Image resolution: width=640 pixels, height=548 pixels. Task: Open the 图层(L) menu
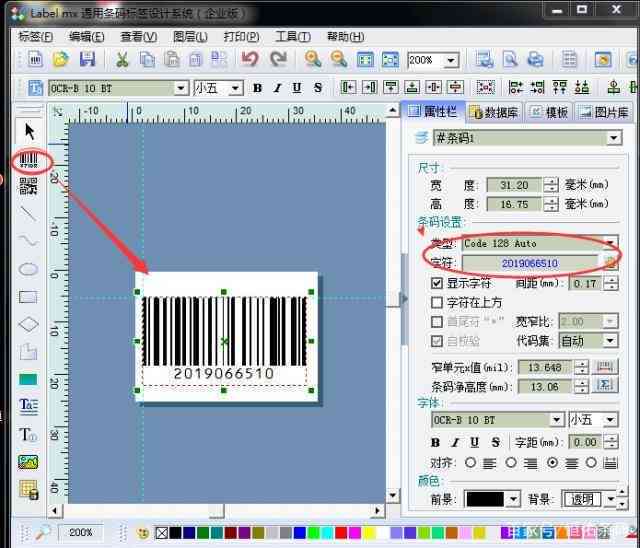click(190, 37)
